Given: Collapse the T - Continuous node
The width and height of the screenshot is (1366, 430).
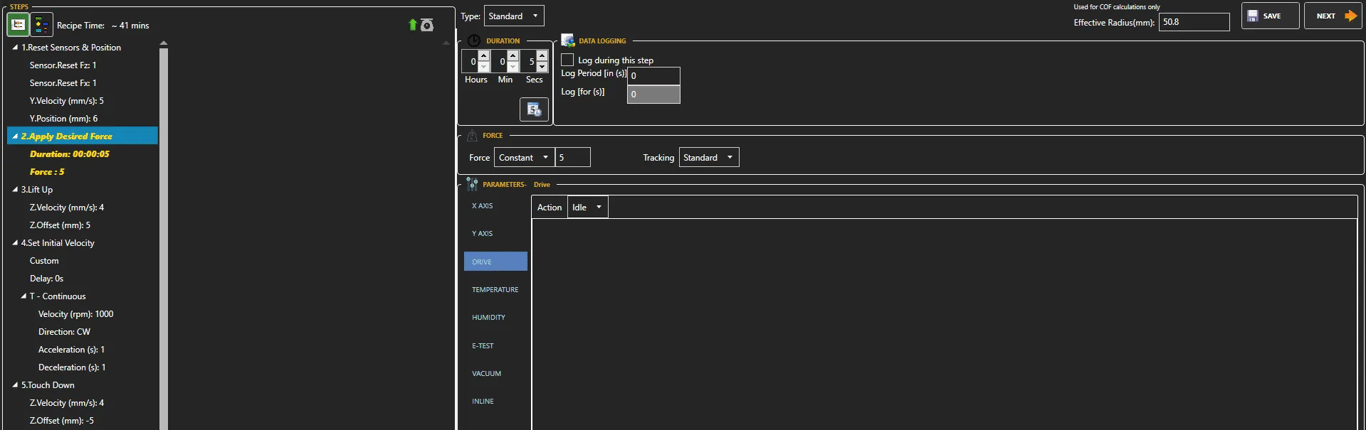Looking at the screenshot, I should click(24, 296).
